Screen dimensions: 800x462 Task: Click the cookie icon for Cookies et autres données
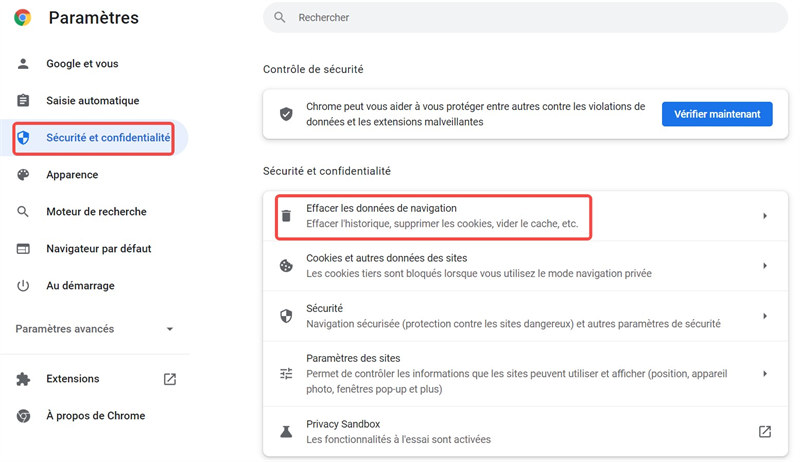click(x=286, y=266)
